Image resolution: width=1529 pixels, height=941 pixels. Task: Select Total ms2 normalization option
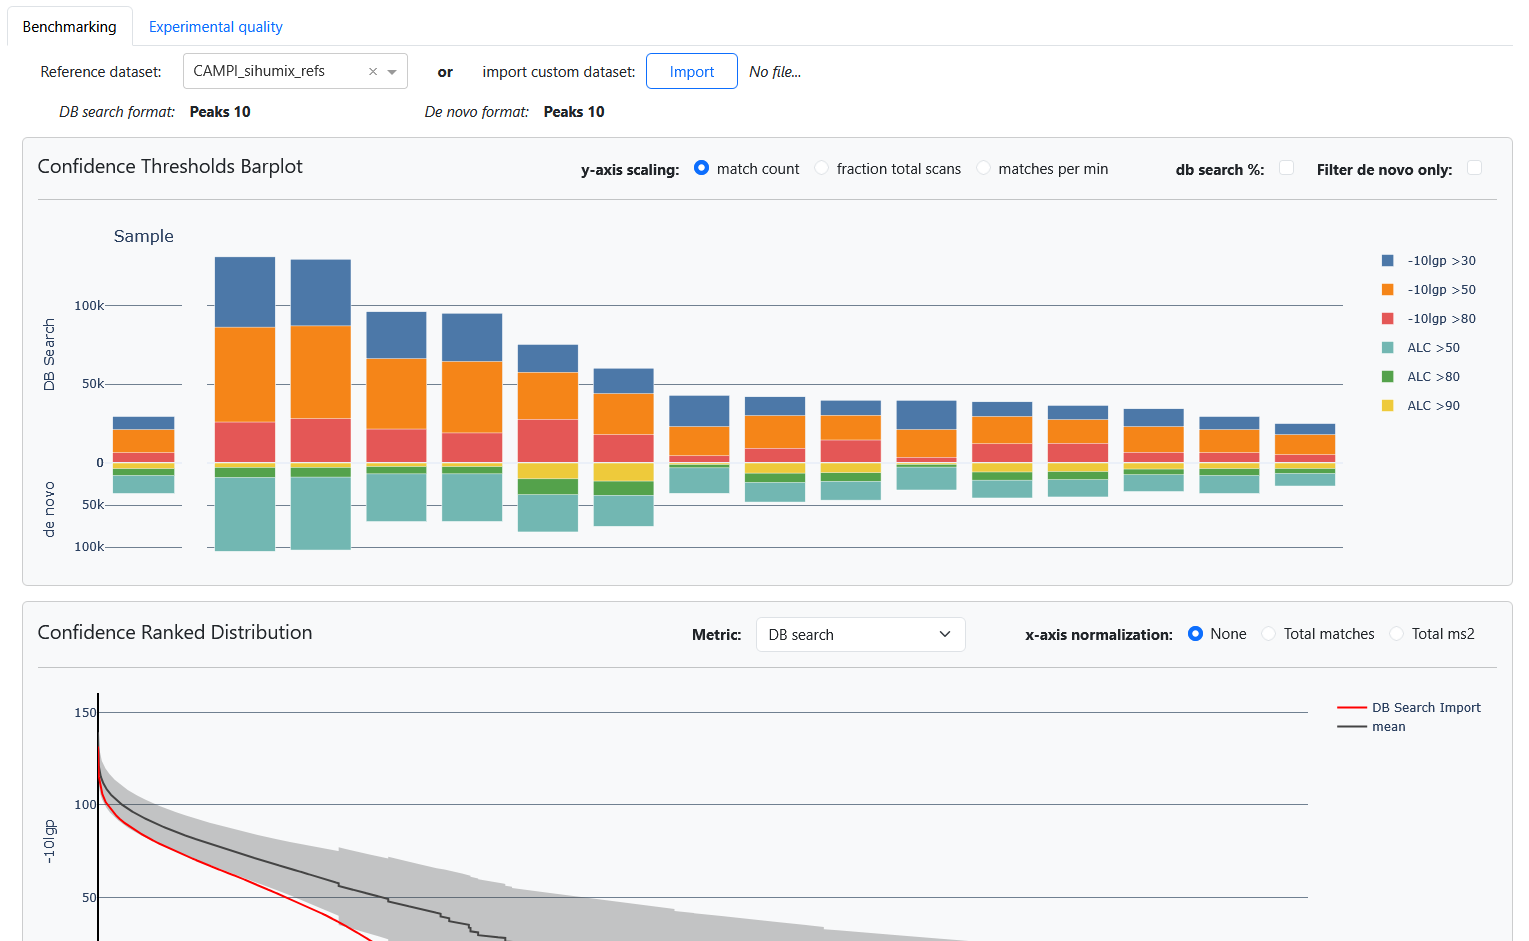pos(1397,634)
